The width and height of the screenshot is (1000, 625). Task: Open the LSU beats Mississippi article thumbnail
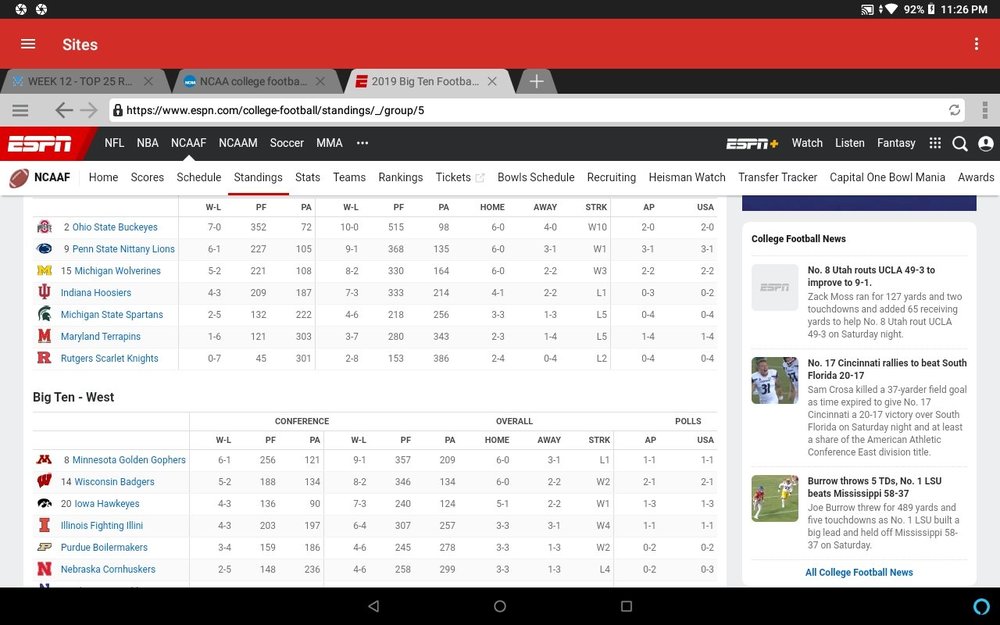point(775,499)
